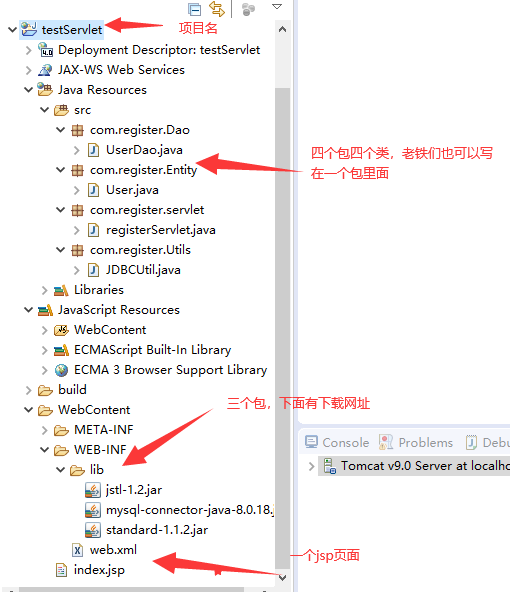Collapse the com.register.Dao package
Screen dimensions: 510x592
(x=60, y=130)
